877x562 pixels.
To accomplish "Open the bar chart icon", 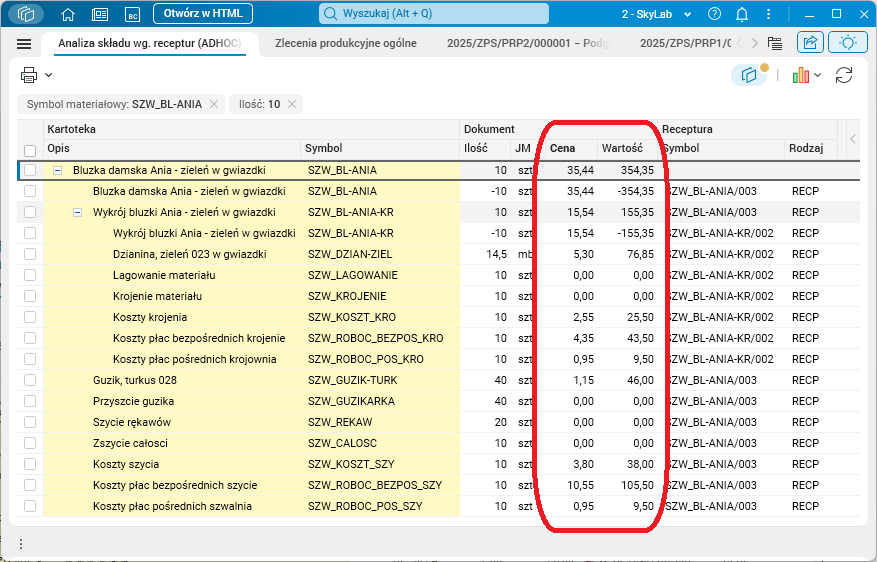I will [x=800, y=75].
